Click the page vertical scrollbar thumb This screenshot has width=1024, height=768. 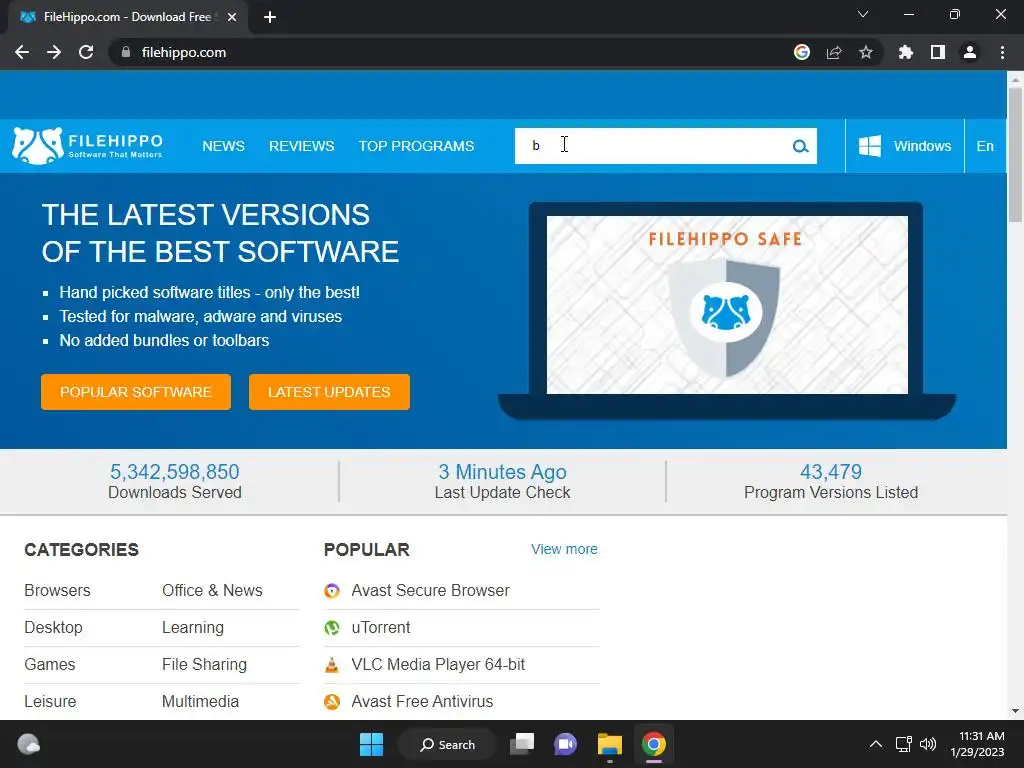click(1015, 155)
